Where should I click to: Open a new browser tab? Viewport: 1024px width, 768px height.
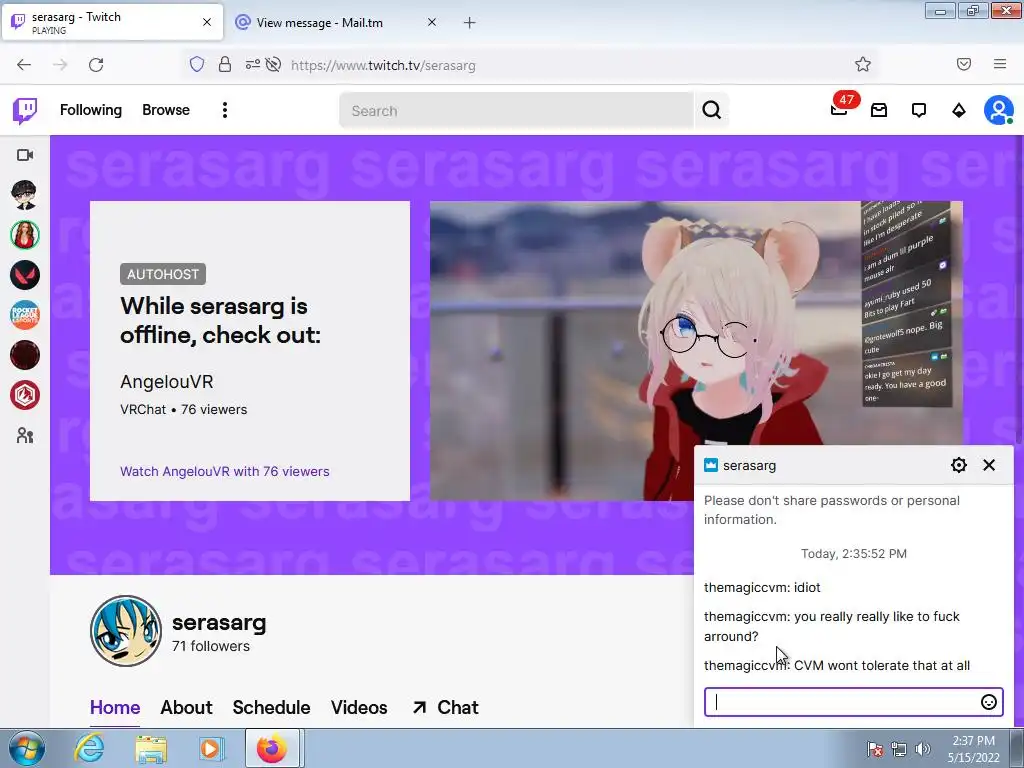(470, 23)
